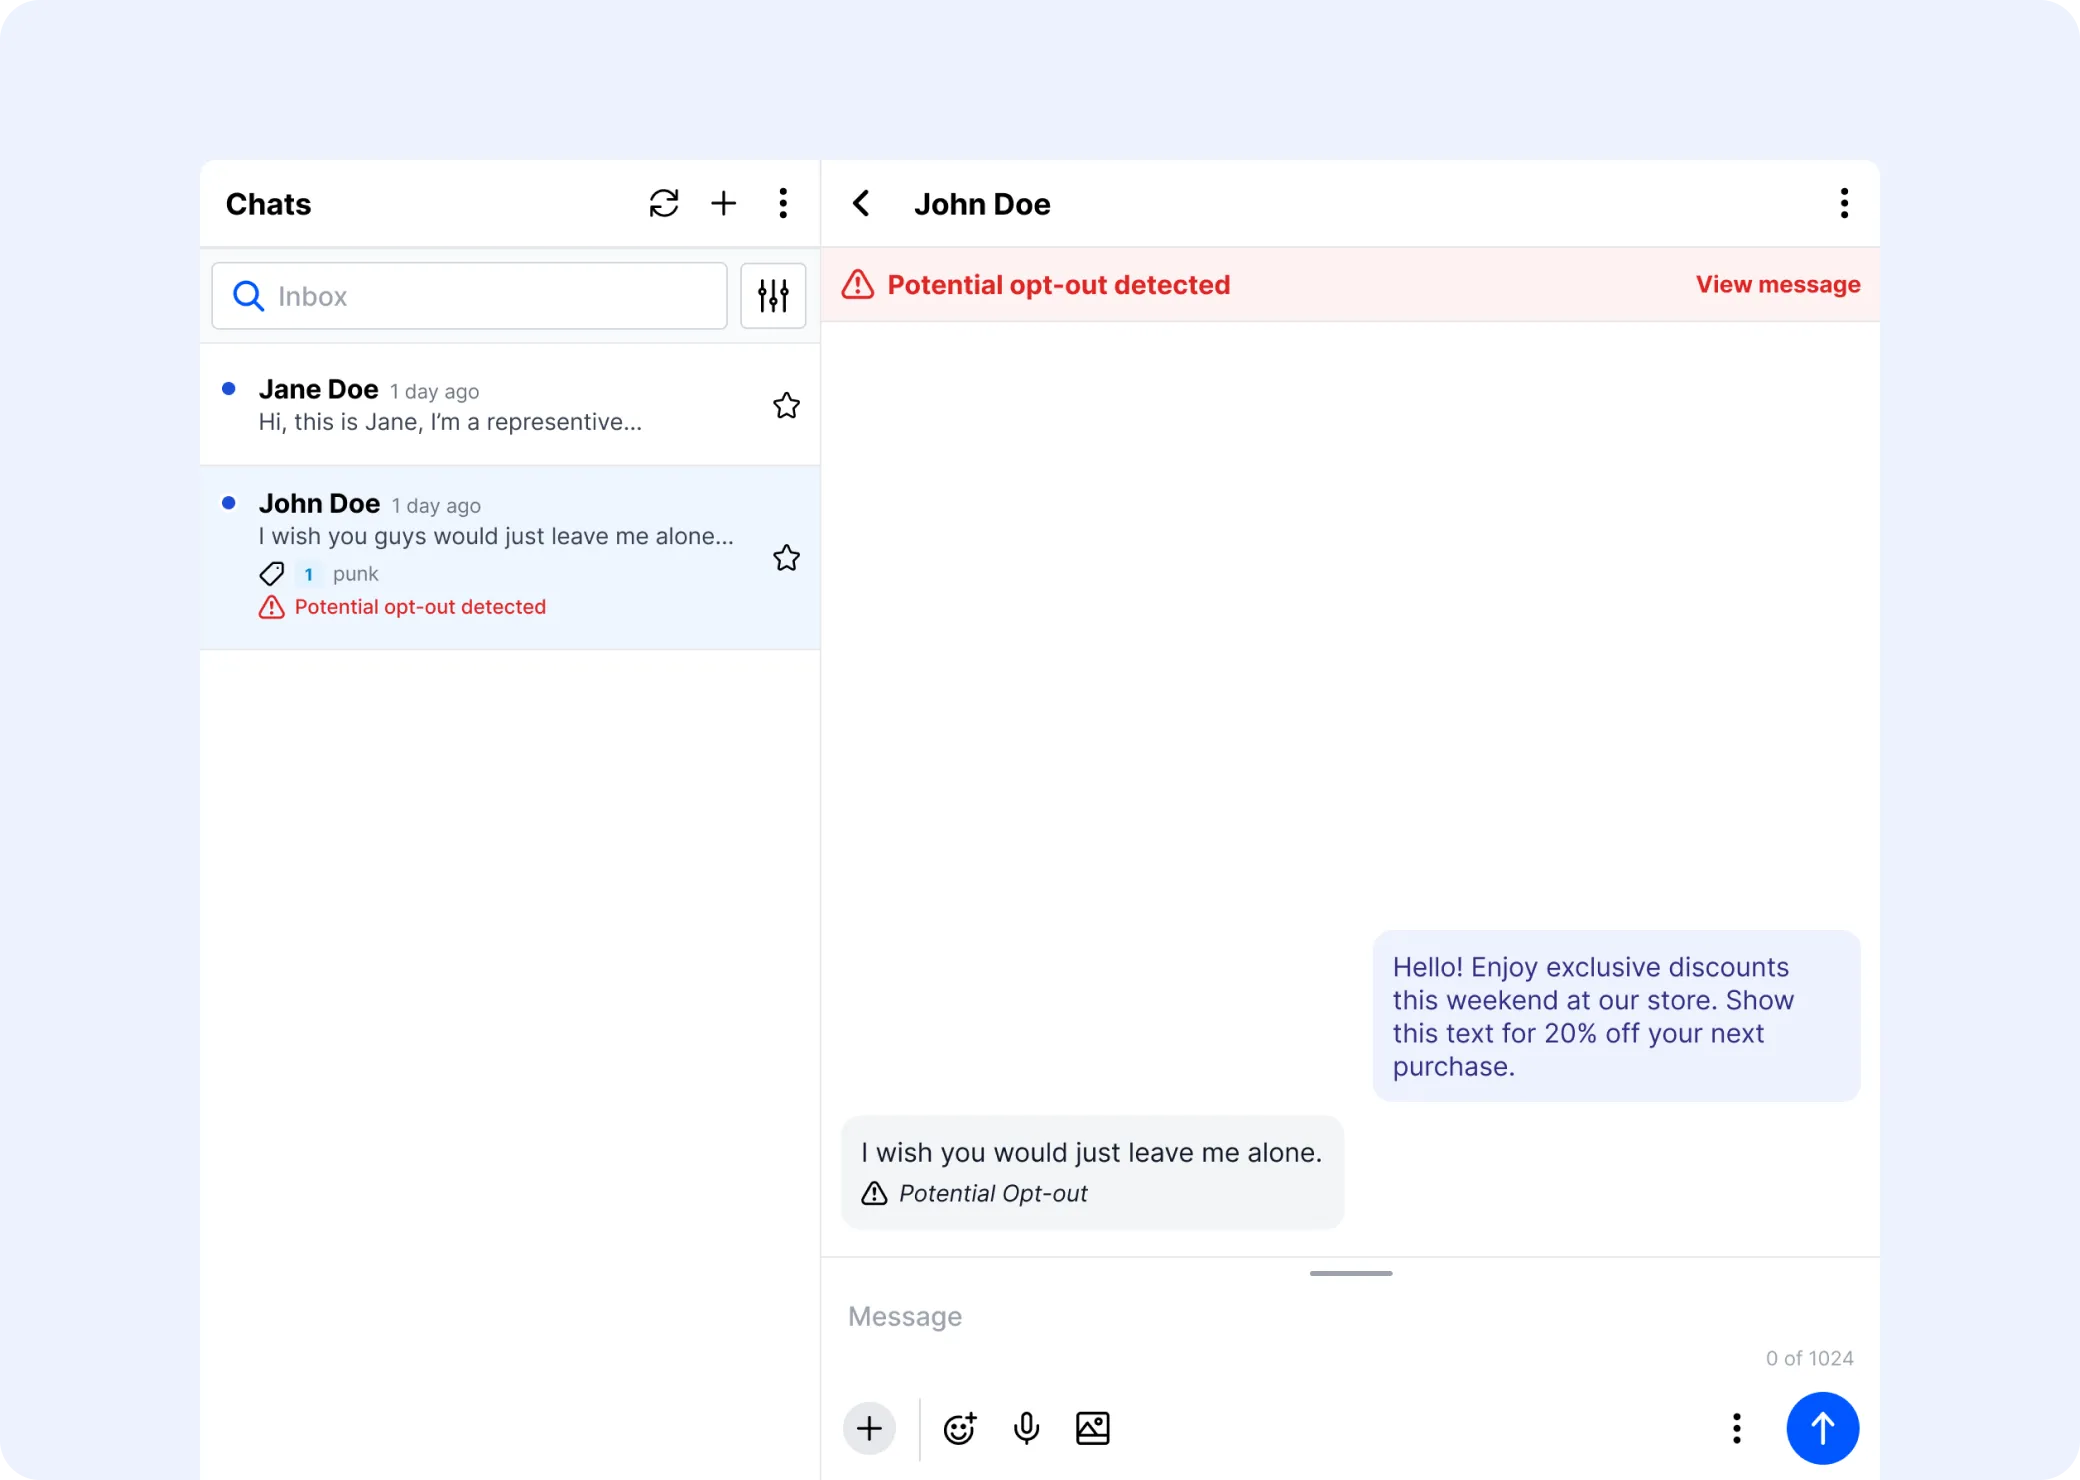The width and height of the screenshot is (2080, 1480).
Task: Open attachments with plus button in composer
Action: (x=869, y=1428)
